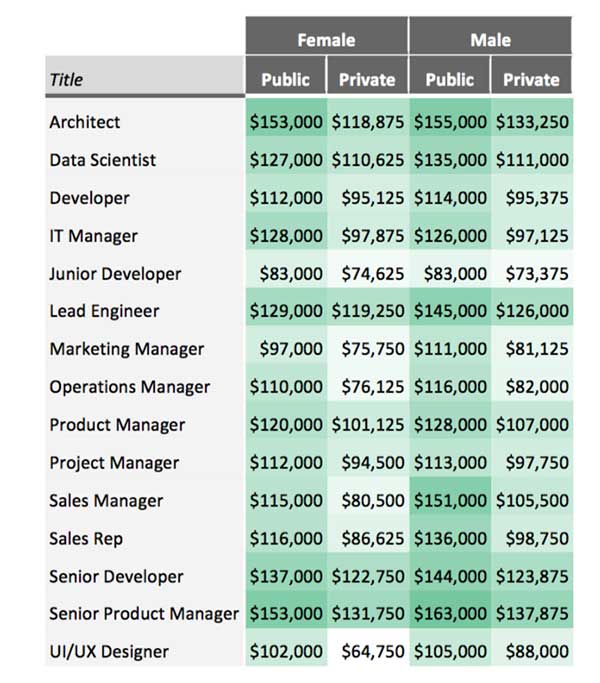Image resolution: width=600 pixels, height=683 pixels.
Task: Select the $145,000 Lead Engineer cell
Action: (450, 311)
